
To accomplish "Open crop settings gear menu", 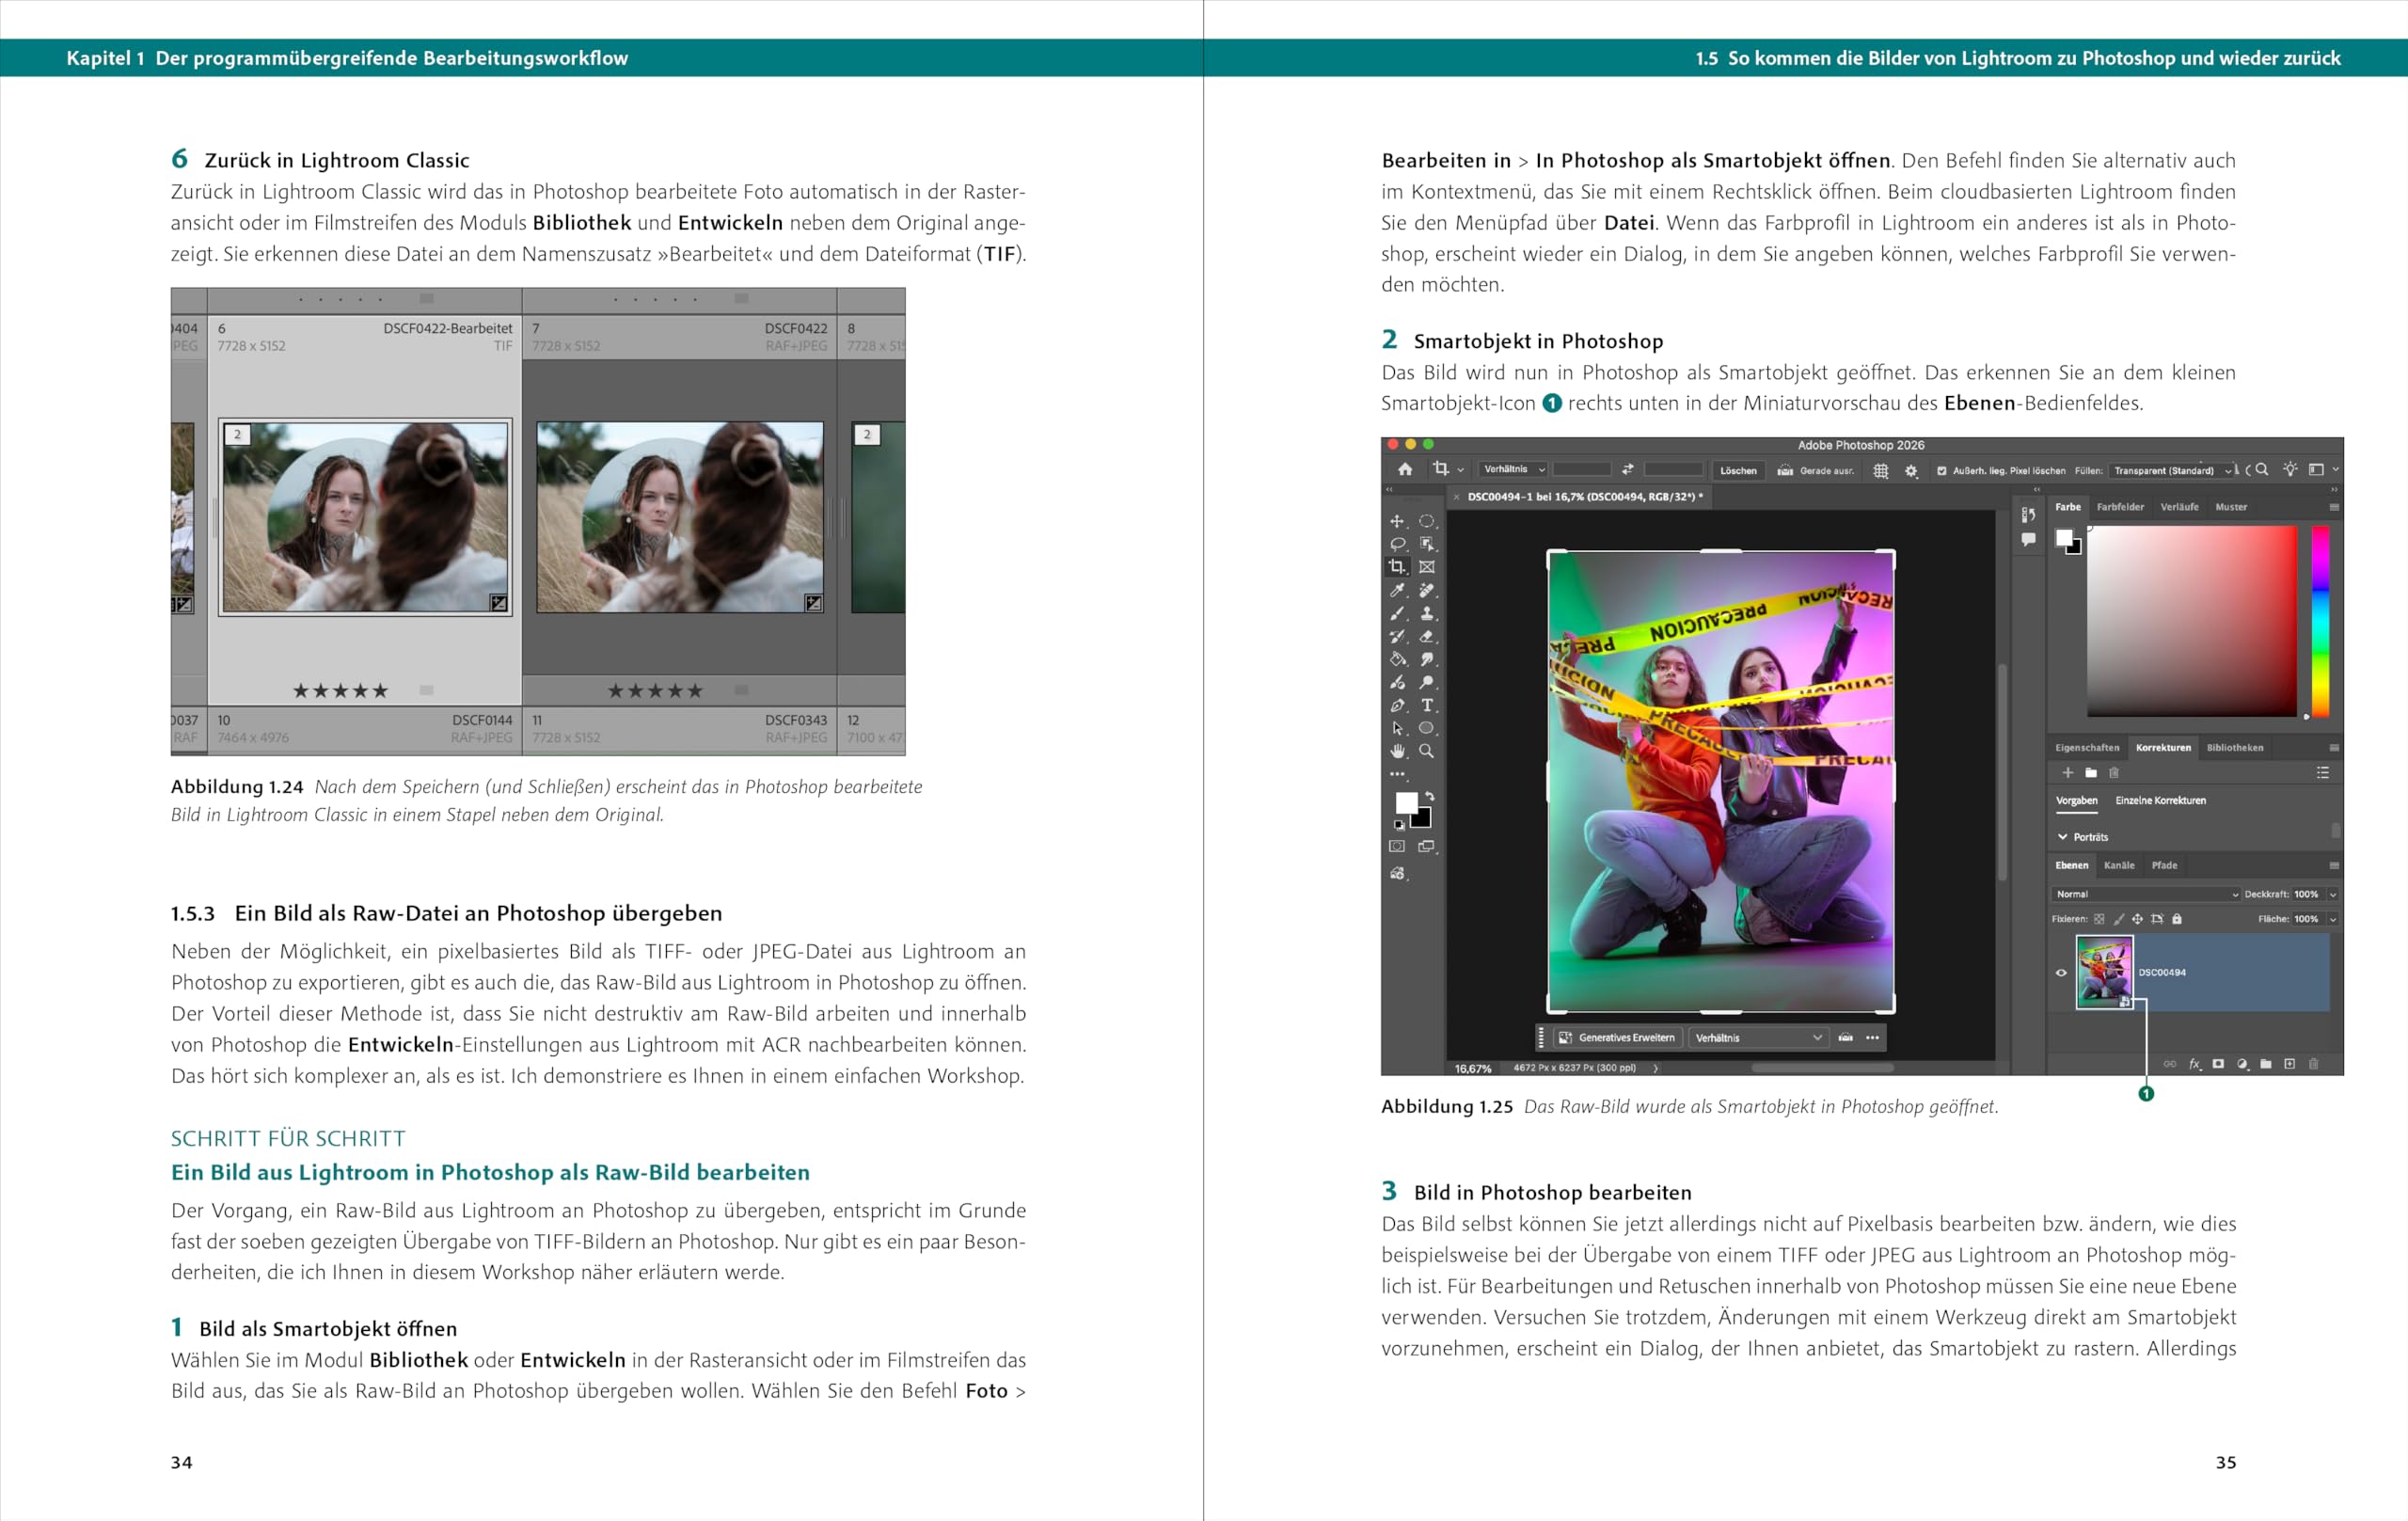I will [1912, 471].
